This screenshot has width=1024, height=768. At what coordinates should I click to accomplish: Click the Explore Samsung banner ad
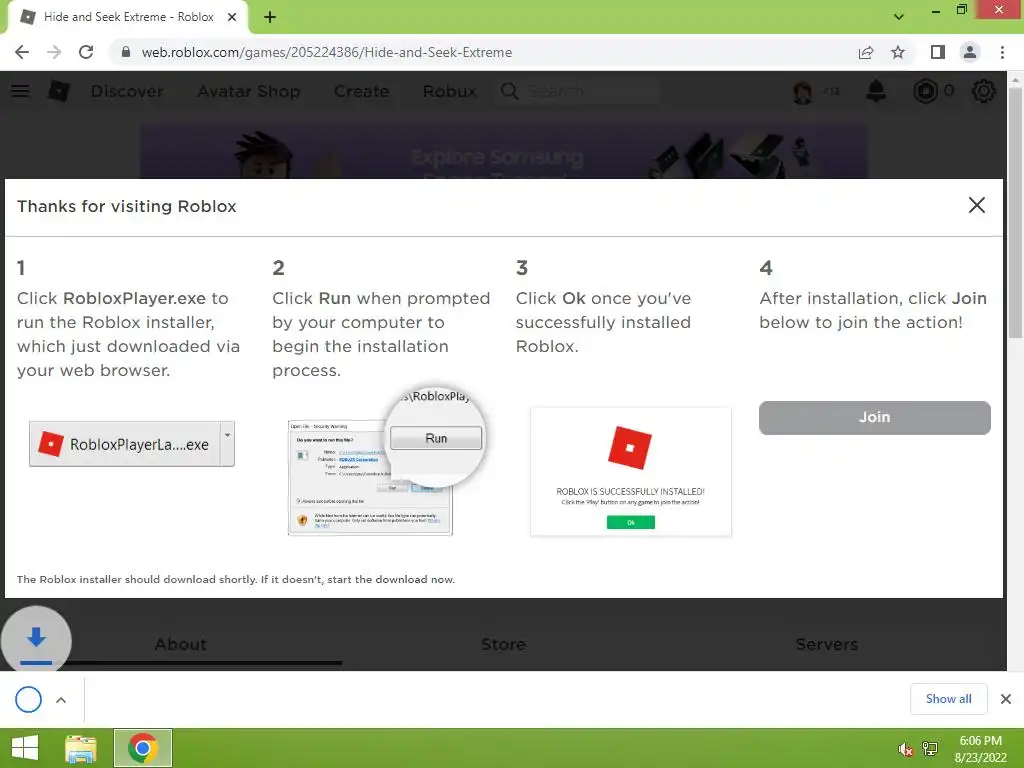click(x=504, y=152)
